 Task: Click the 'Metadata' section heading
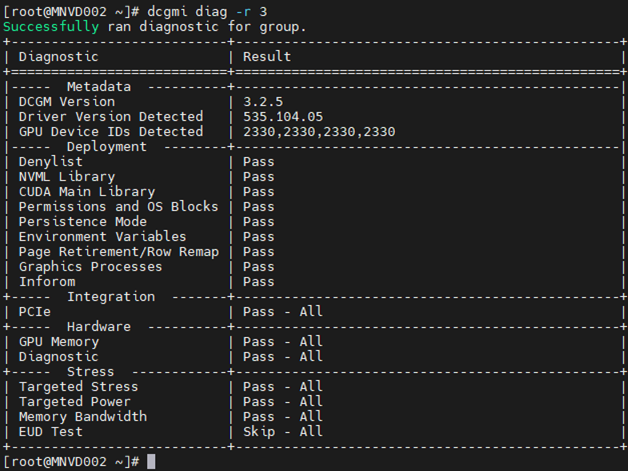click(x=99, y=87)
